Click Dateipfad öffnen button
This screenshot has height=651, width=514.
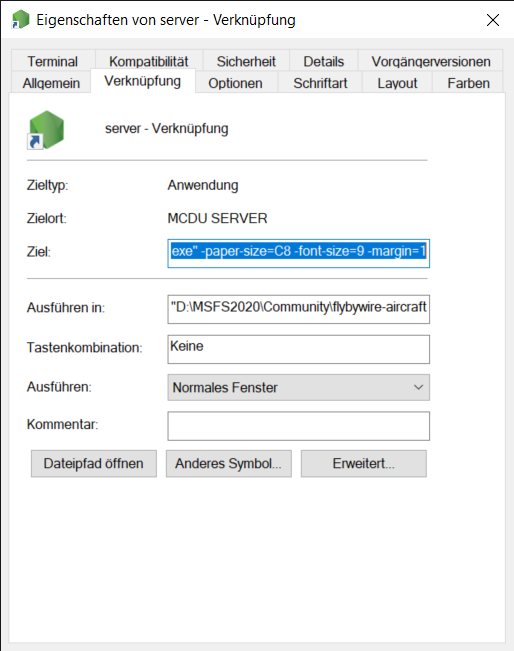[94, 463]
